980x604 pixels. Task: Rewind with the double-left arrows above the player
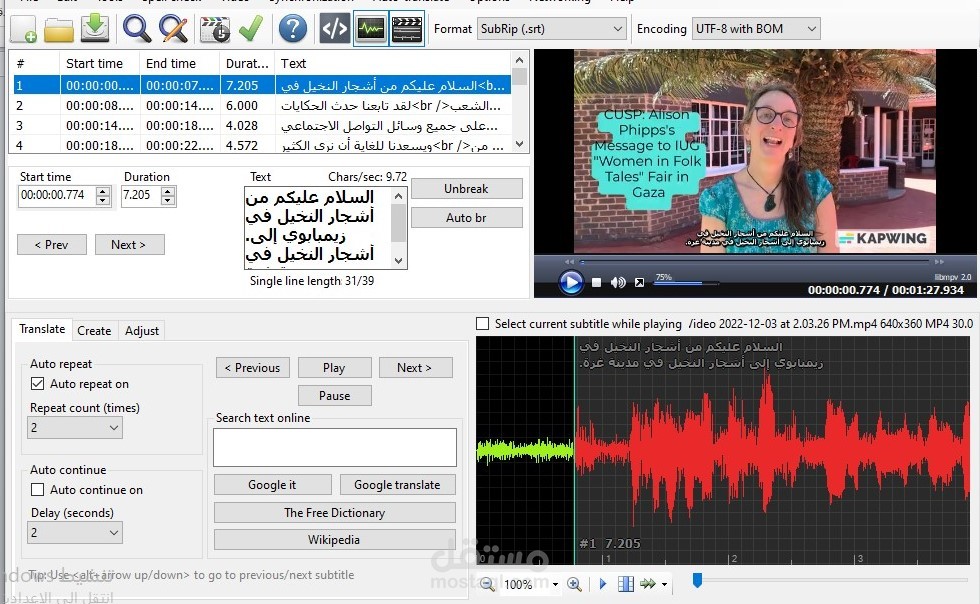tap(569, 262)
